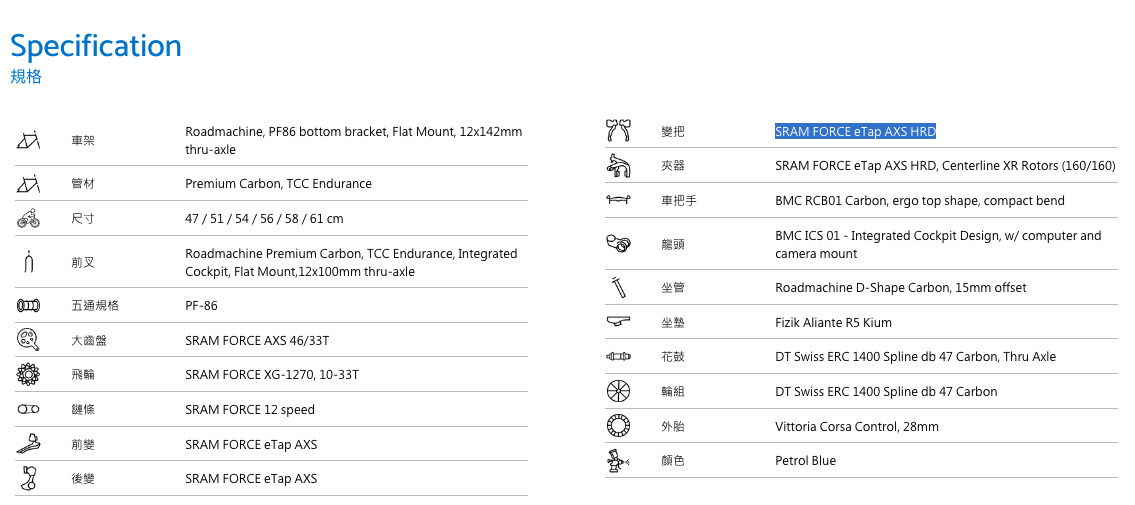Click the tire icon beside 外胎

(x=618, y=426)
